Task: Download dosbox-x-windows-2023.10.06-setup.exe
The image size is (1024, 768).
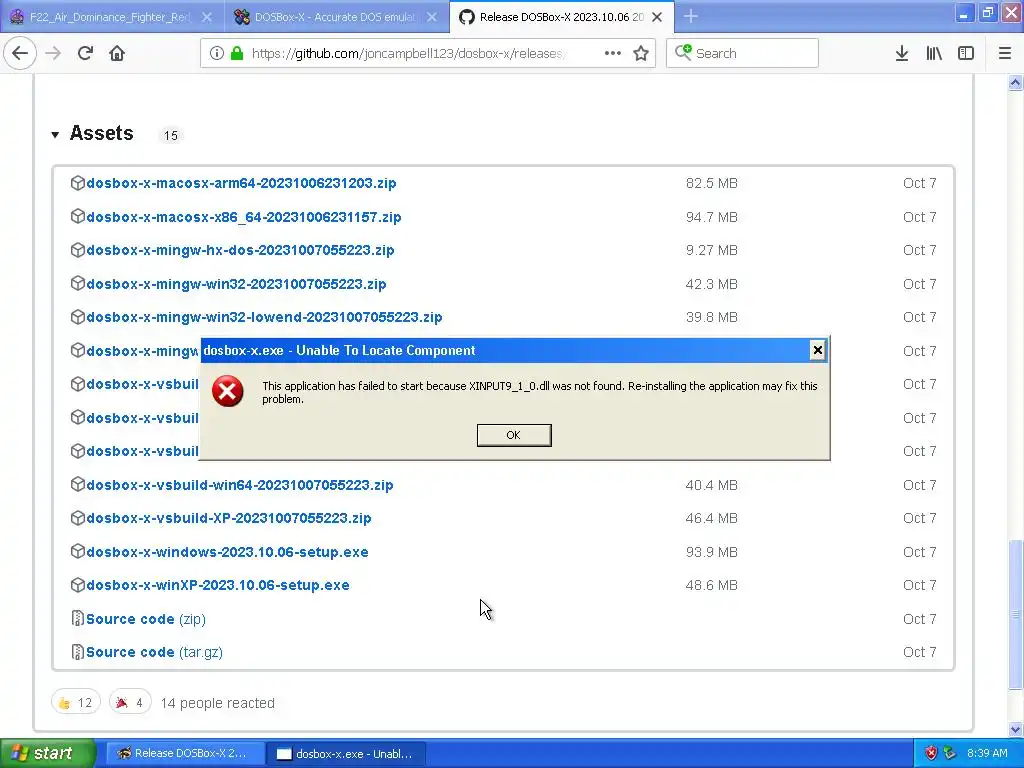Action: [227, 552]
